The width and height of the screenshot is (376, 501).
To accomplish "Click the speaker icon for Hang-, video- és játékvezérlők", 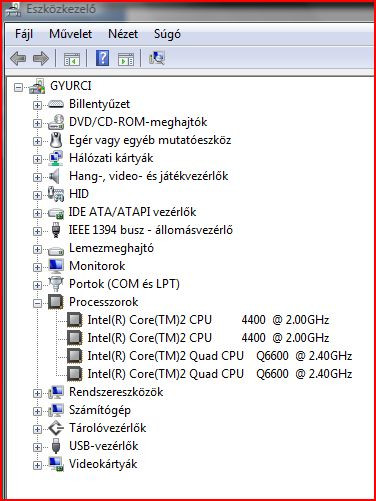I will tap(55, 176).
